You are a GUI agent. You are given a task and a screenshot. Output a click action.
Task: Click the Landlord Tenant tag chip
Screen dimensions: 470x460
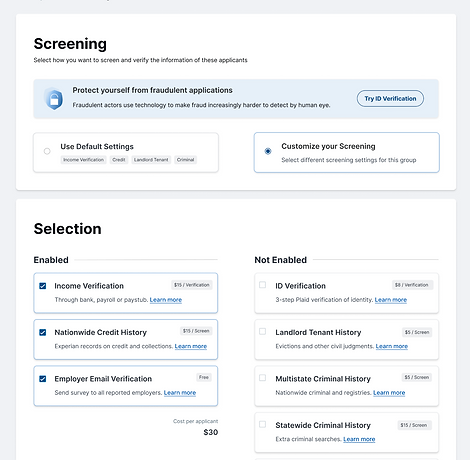pyautogui.click(x=151, y=160)
